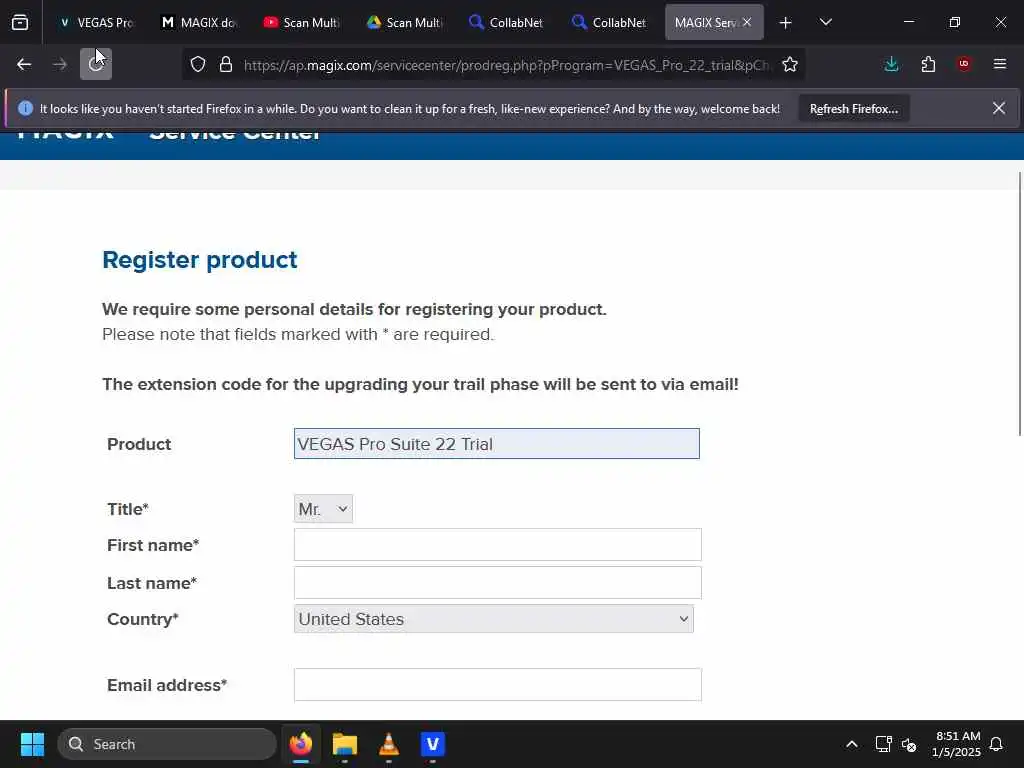Image resolution: width=1024 pixels, height=768 pixels.
Task: Open Firefox from the taskbar
Action: tap(300, 744)
